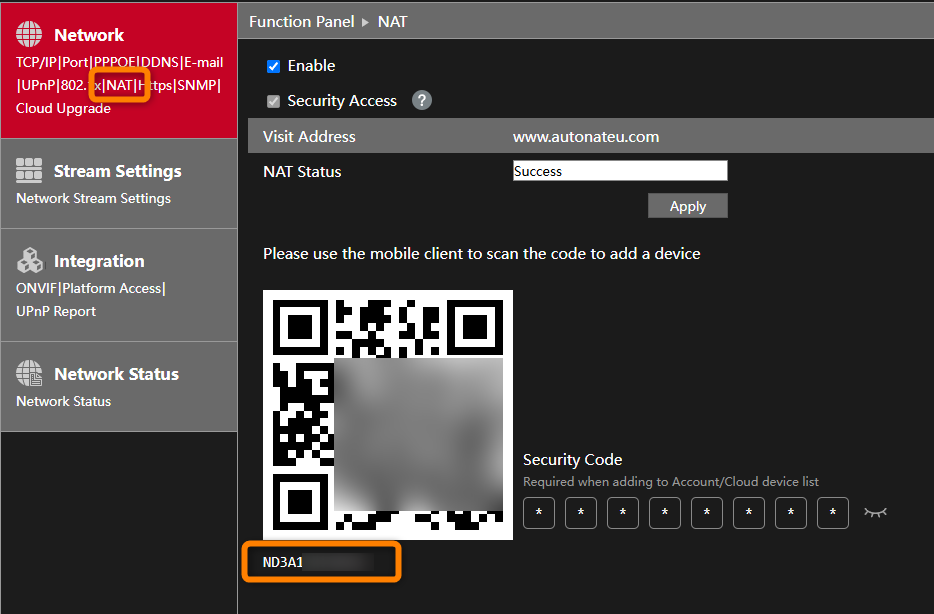Open the Port settings link
934x614 pixels.
(x=75, y=63)
